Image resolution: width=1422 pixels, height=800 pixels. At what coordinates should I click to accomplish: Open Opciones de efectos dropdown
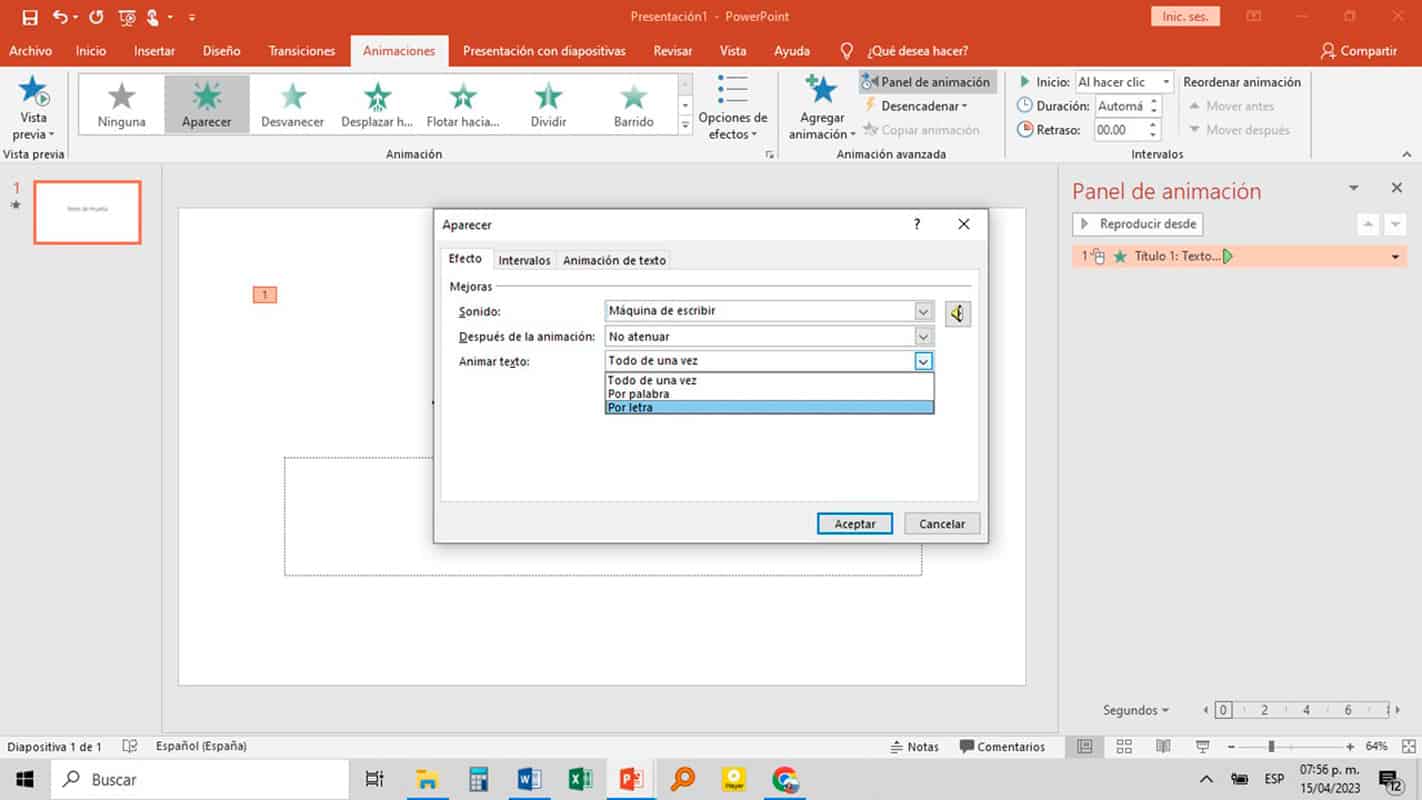(x=733, y=108)
